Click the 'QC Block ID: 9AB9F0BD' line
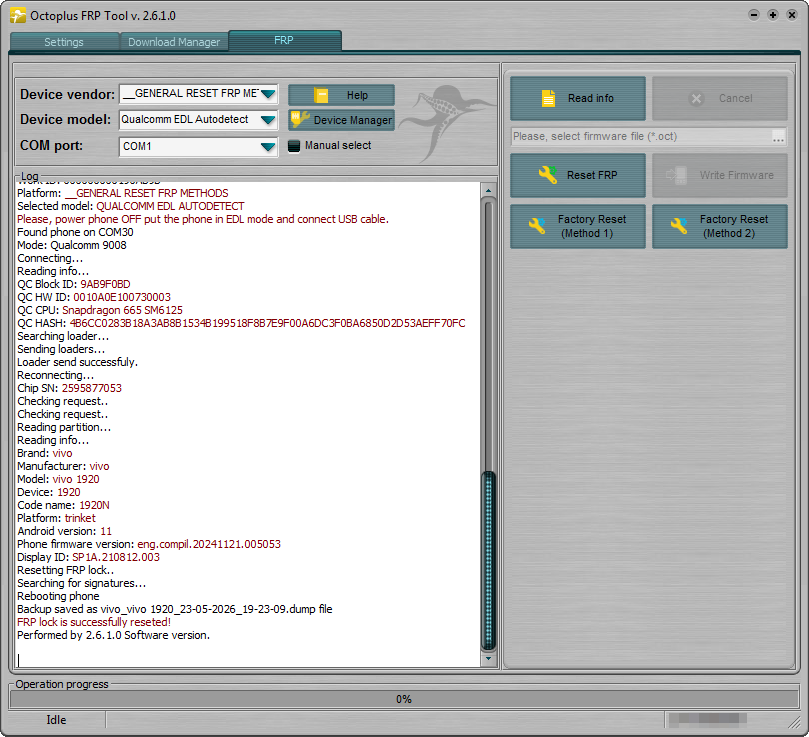Viewport: 809px width, 737px height. (x=74, y=284)
